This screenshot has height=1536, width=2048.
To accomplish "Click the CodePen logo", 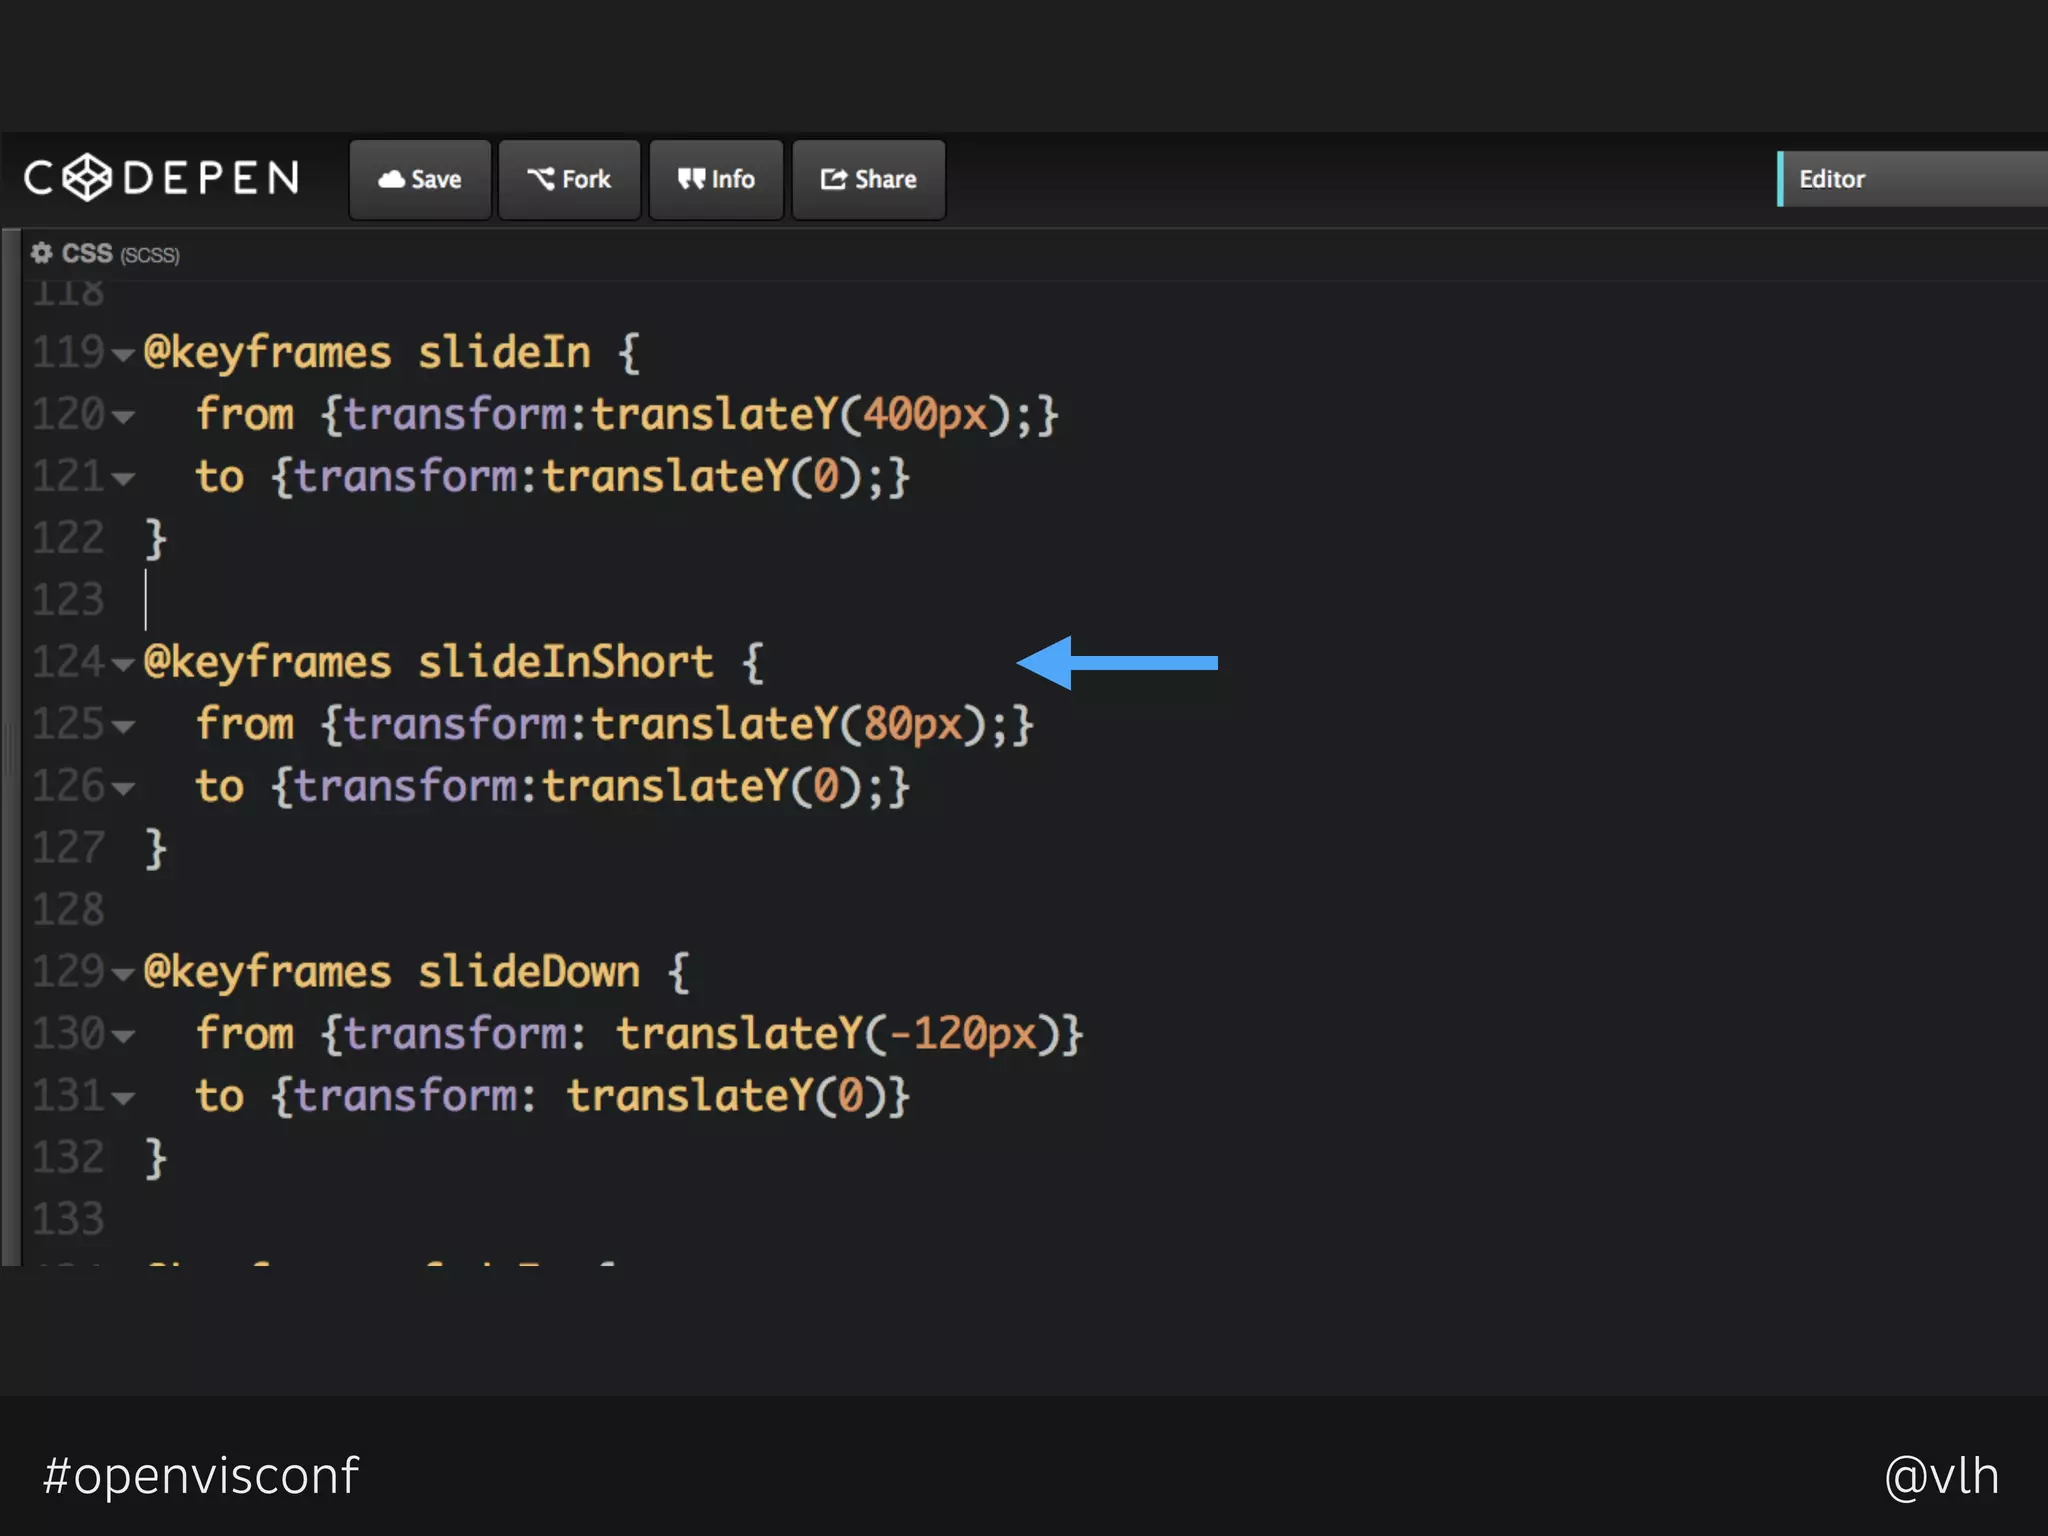I will pos(162,178).
